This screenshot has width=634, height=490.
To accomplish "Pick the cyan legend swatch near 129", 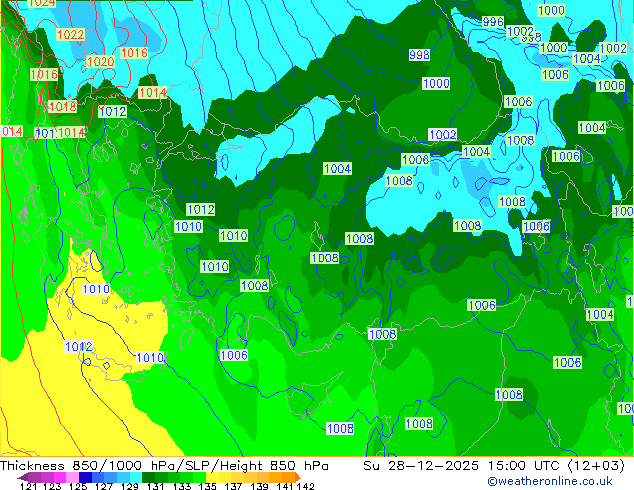I will coord(136,477).
